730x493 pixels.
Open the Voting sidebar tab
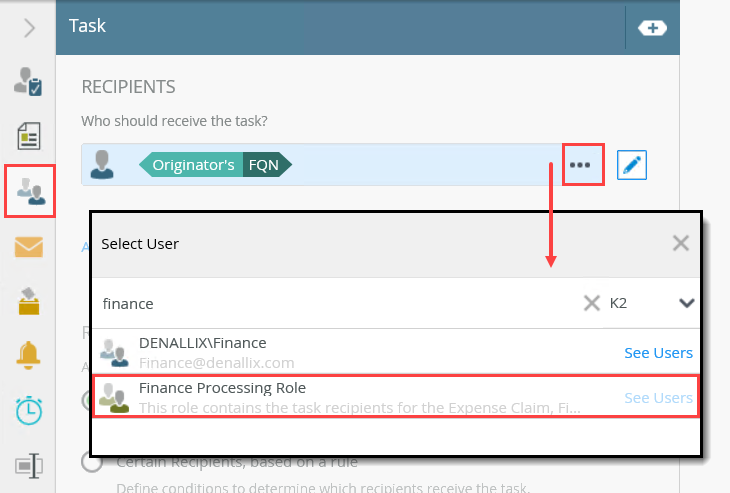(28, 300)
